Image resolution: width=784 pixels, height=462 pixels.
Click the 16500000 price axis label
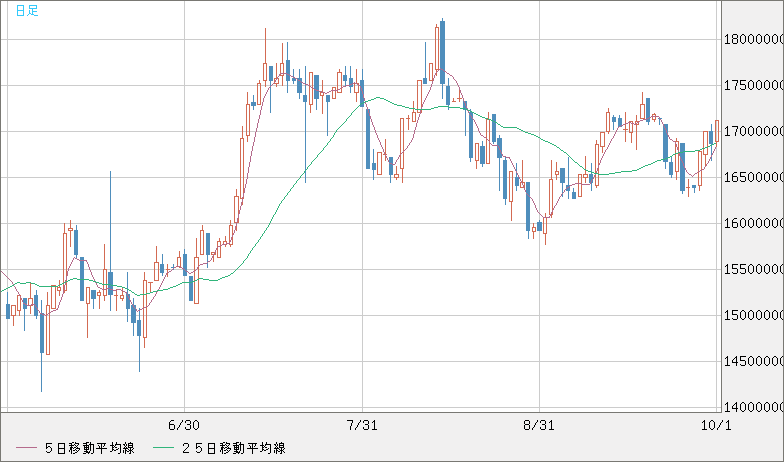click(x=751, y=177)
